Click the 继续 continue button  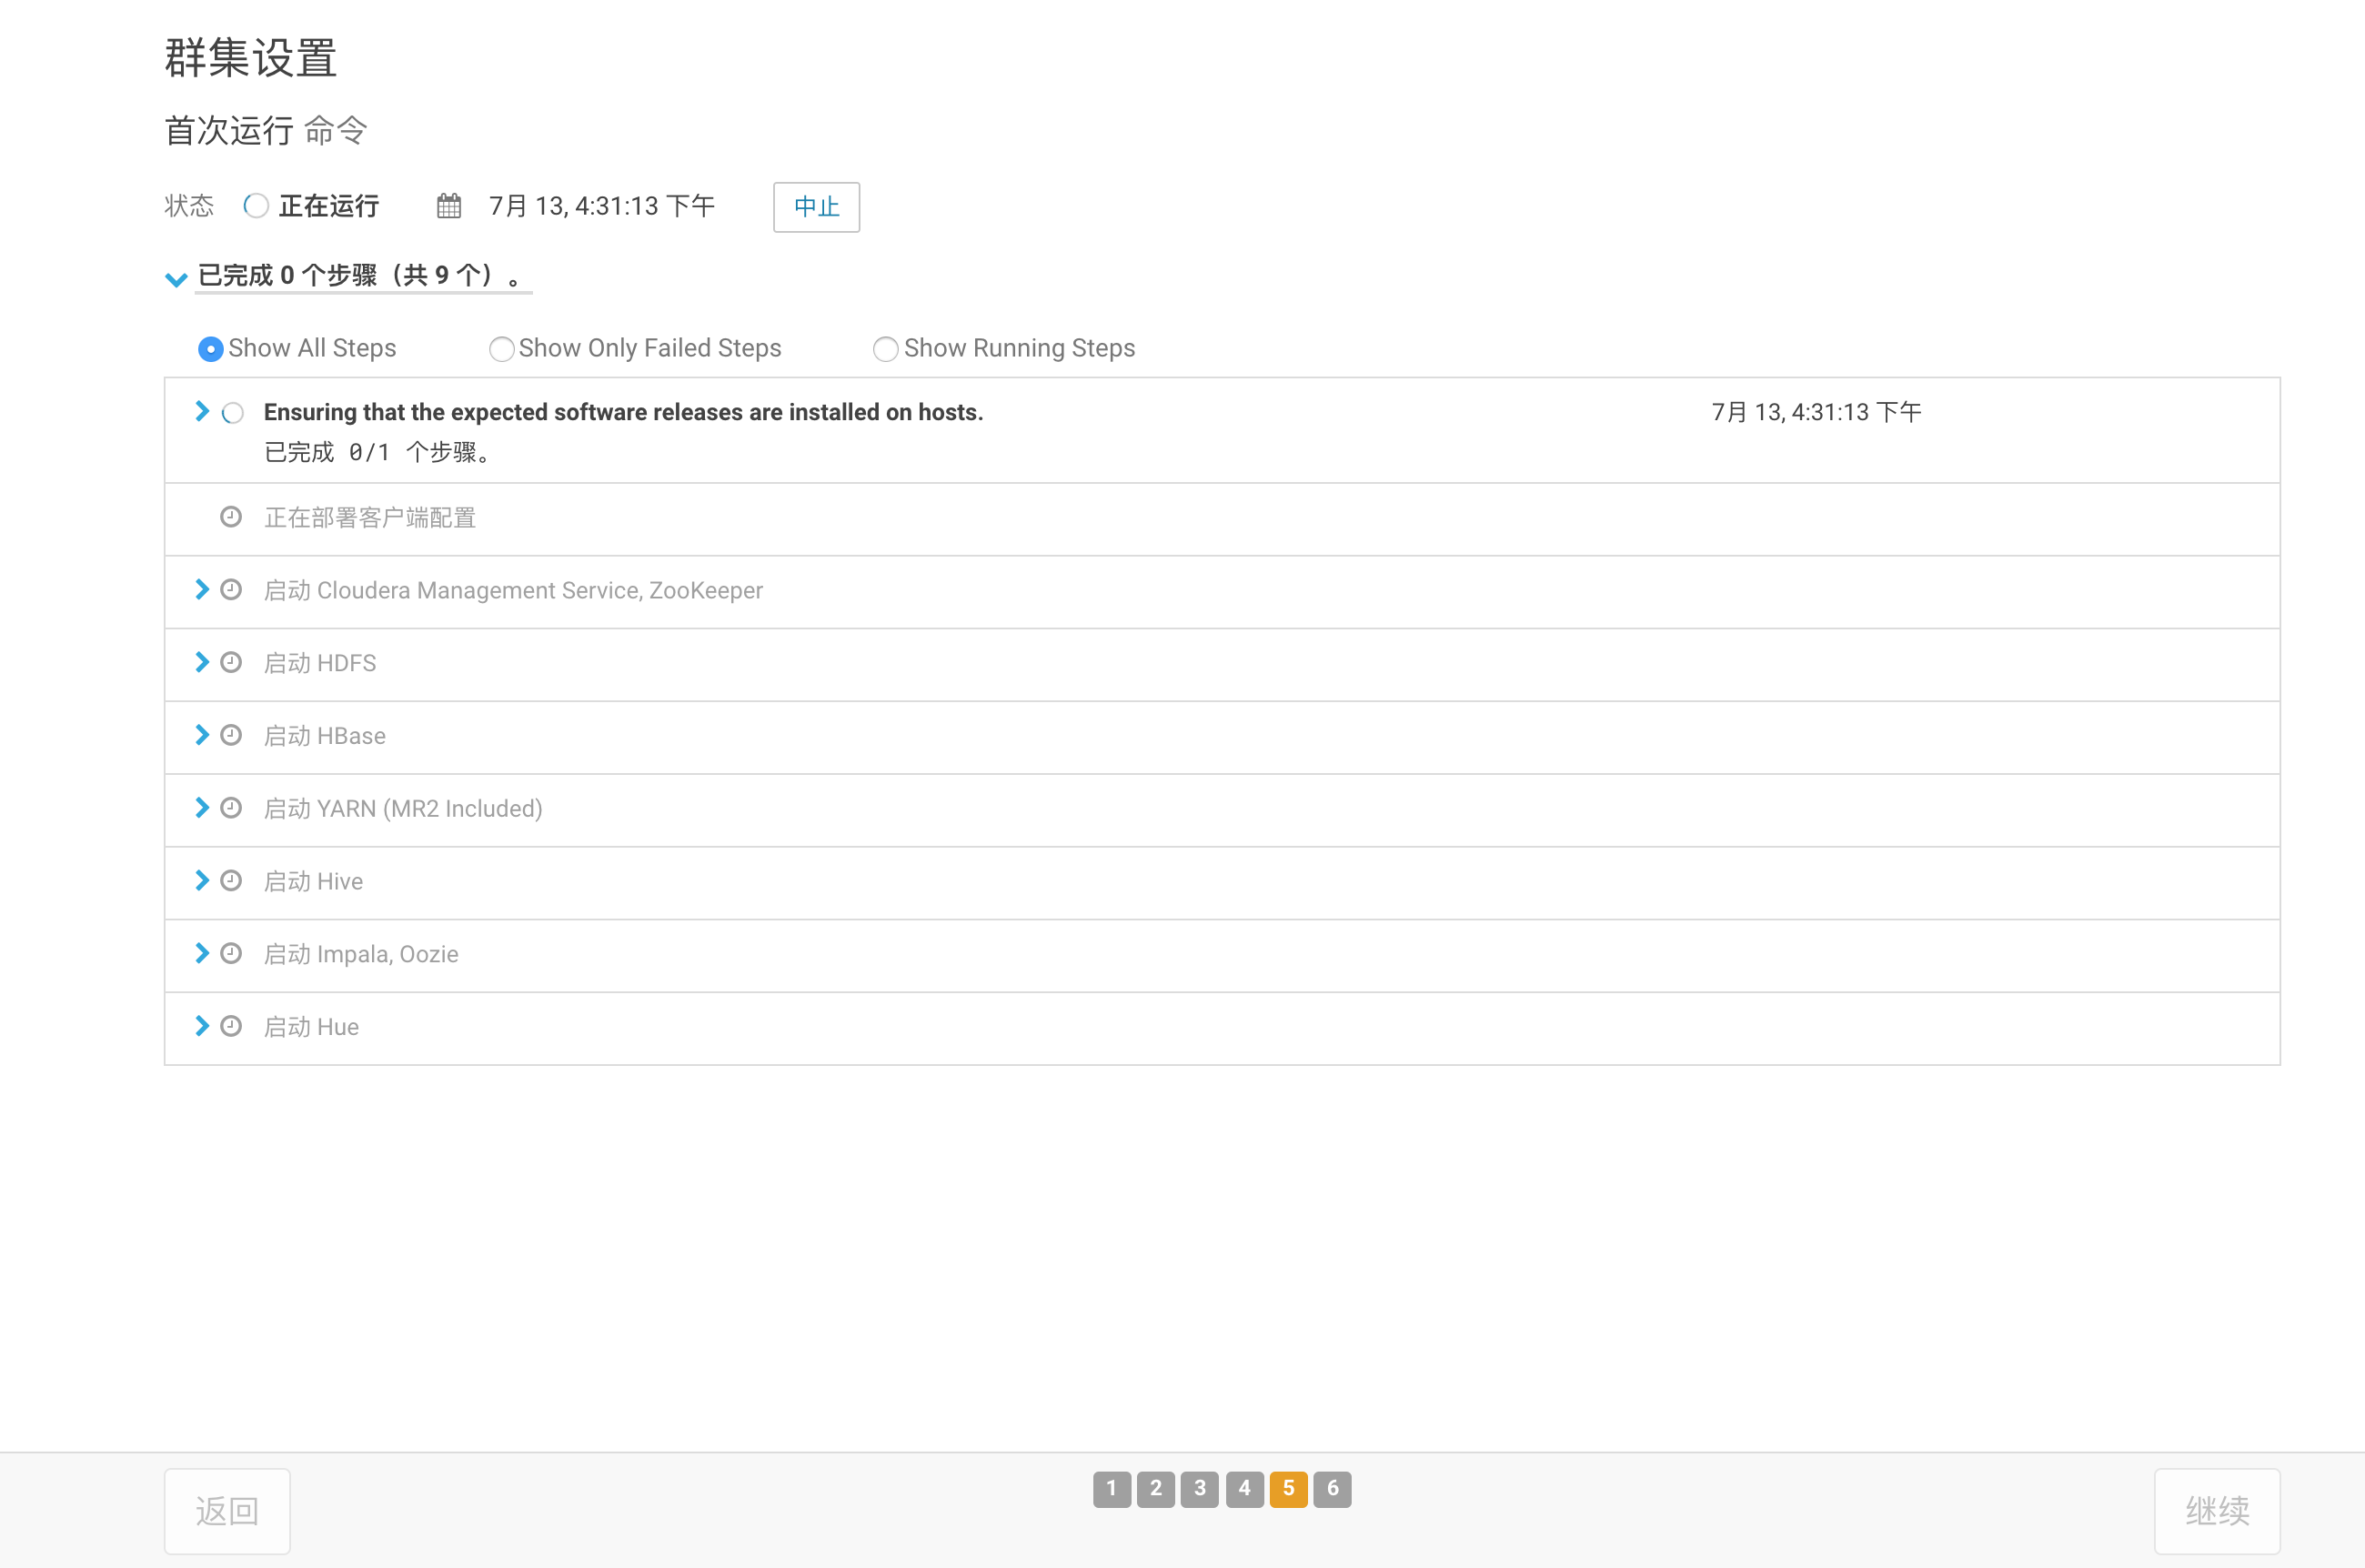click(2216, 1510)
